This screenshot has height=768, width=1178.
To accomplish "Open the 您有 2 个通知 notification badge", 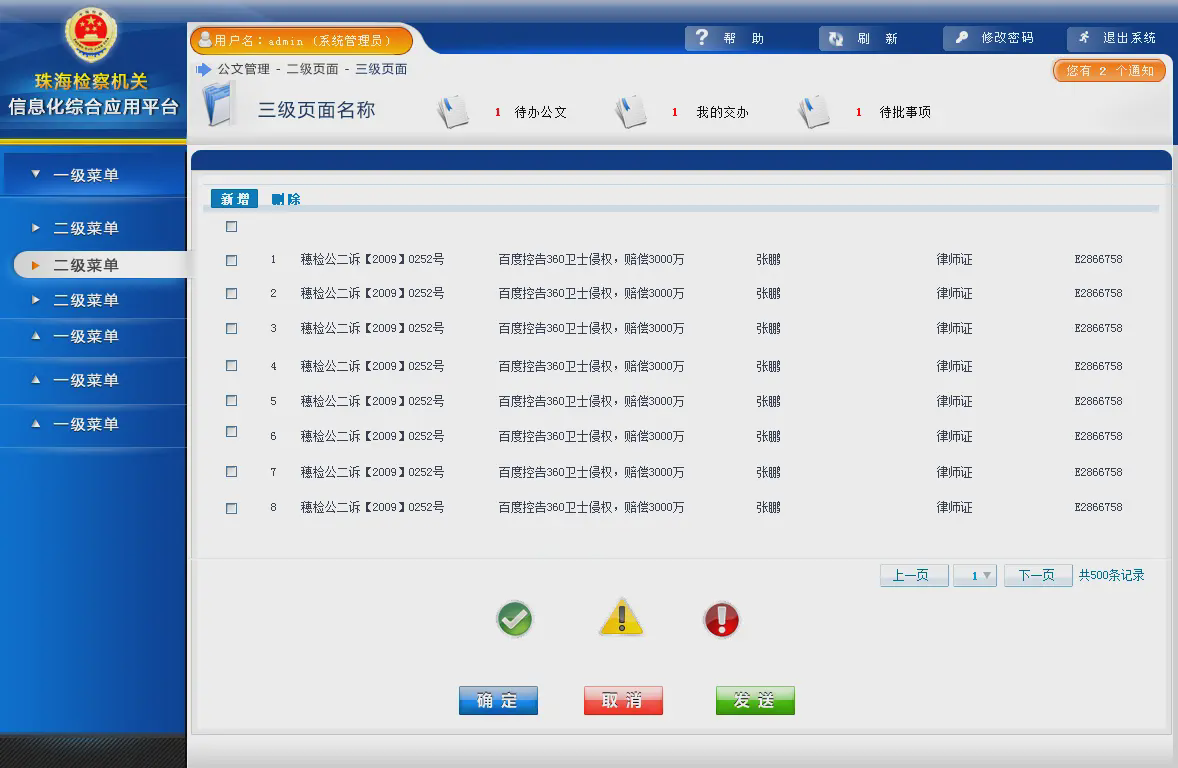I will (x=1109, y=71).
